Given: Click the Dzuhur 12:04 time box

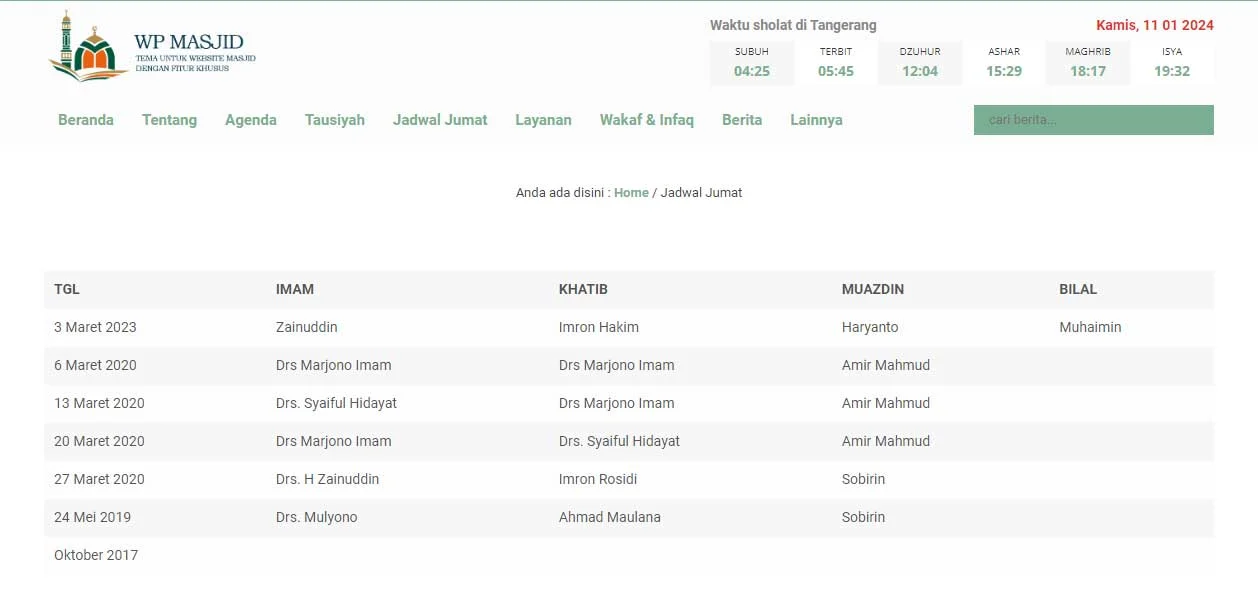Looking at the screenshot, I should coord(920,63).
